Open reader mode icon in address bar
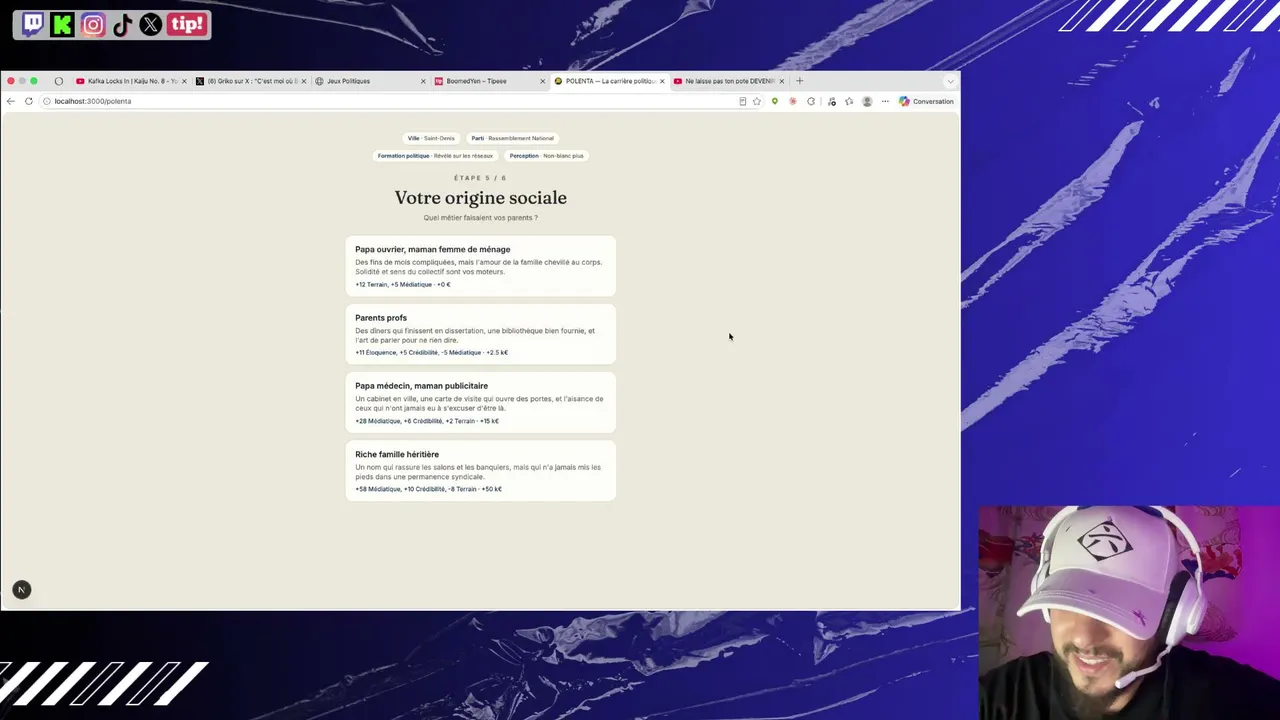The height and width of the screenshot is (720, 1280). click(742, 101)
